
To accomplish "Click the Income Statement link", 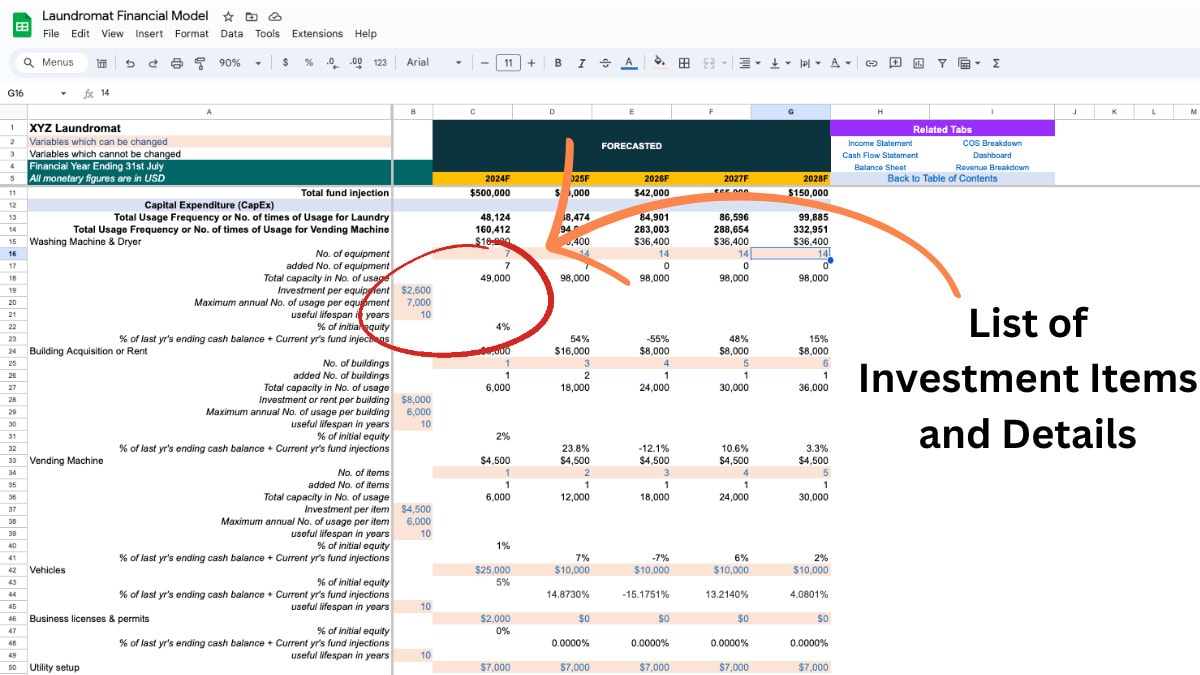I will [x=880, y=143].
